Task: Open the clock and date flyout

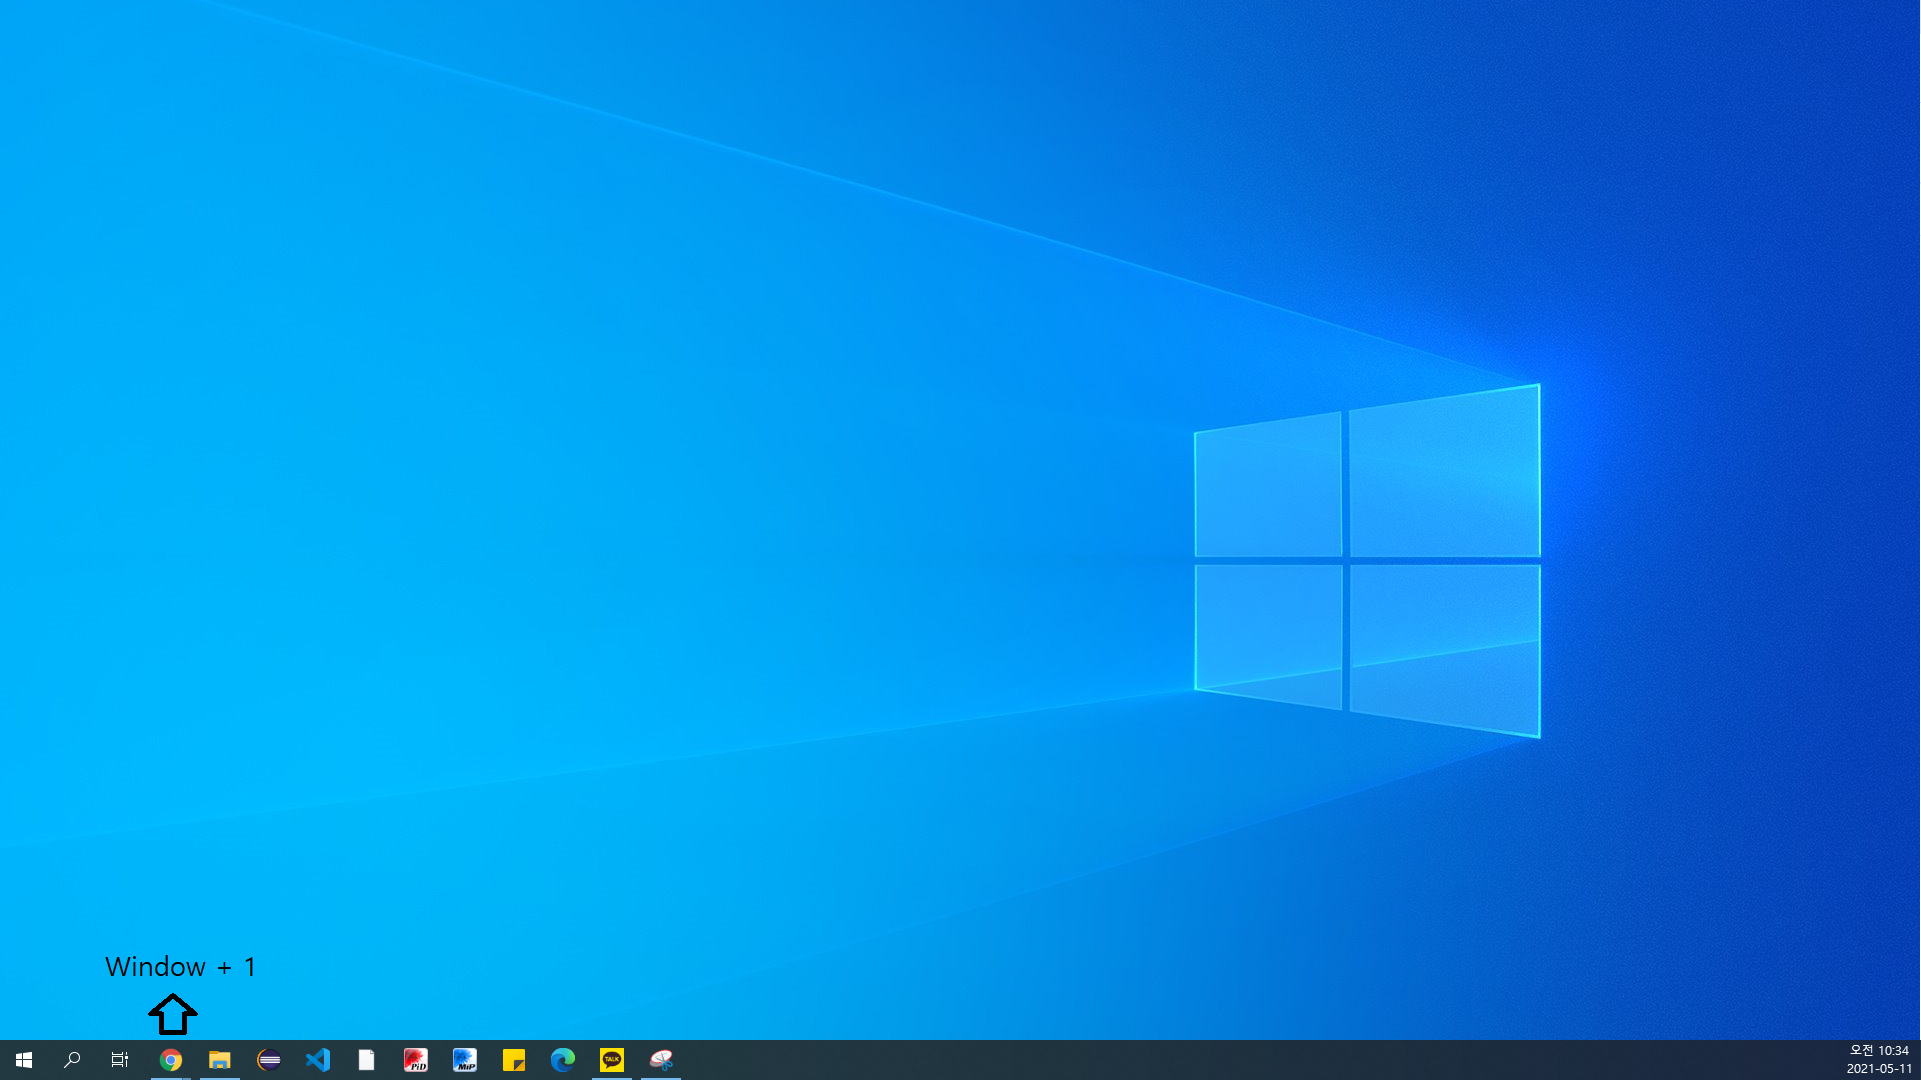Action: (1878, 1060)
